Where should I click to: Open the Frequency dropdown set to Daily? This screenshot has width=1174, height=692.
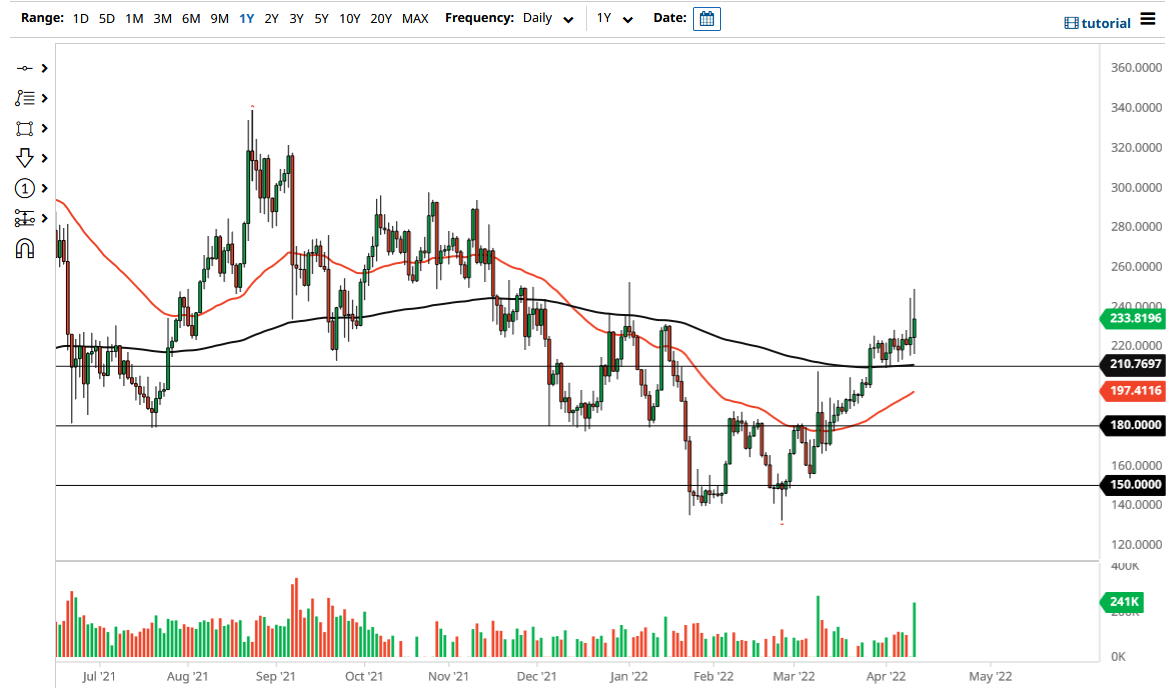coord(548,18)
